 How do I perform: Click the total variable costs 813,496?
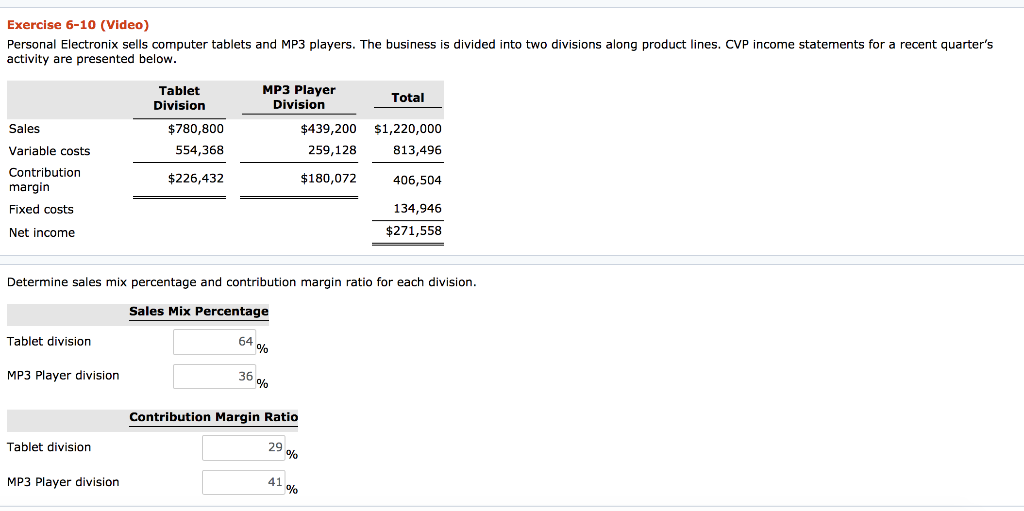pos(417,150)
